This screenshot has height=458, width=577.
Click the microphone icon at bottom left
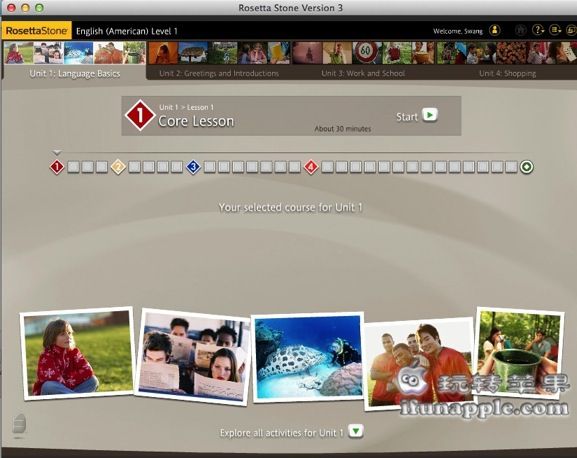coord(19,426)
